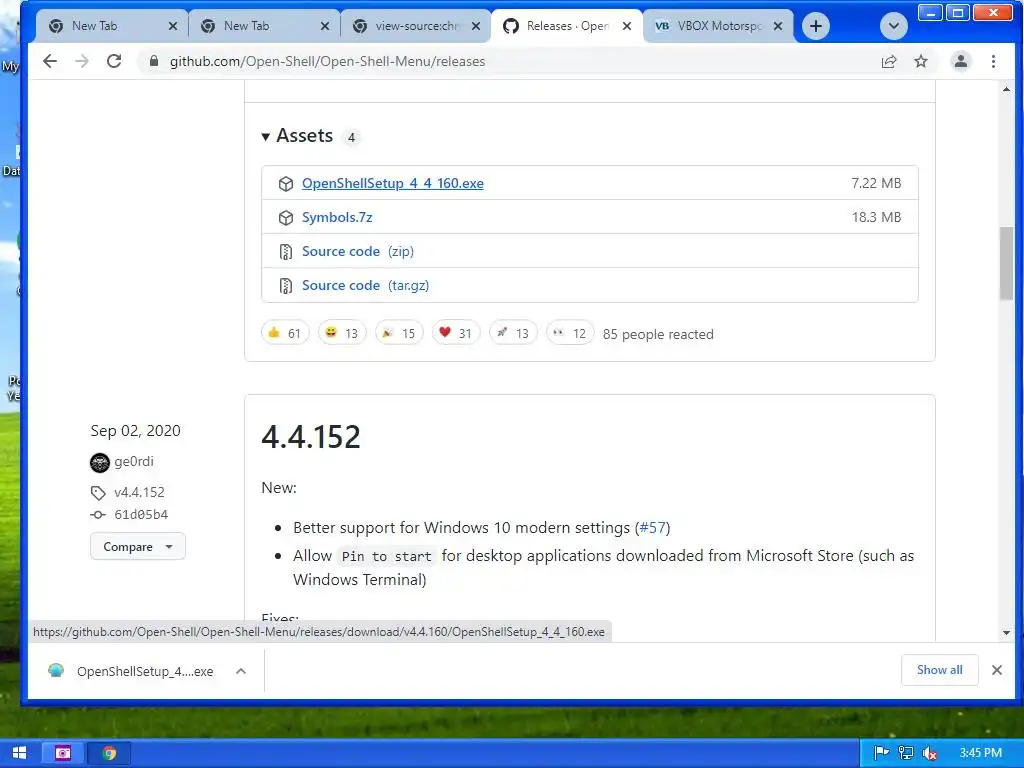Toggle the laugh reaction with 13
Viewport: 1024px width, 768px height.
coord(342,333)
